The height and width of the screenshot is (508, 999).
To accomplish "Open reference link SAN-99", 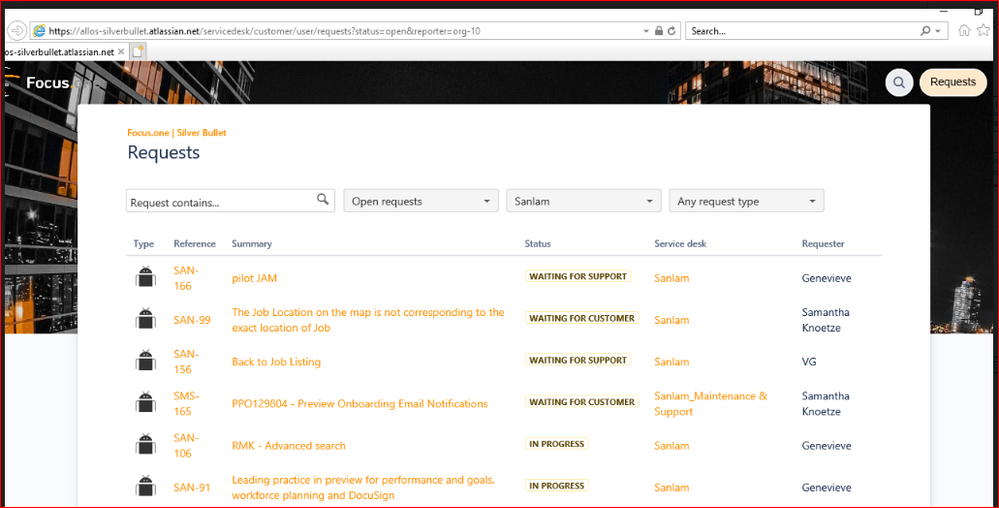I will (192, 320).
